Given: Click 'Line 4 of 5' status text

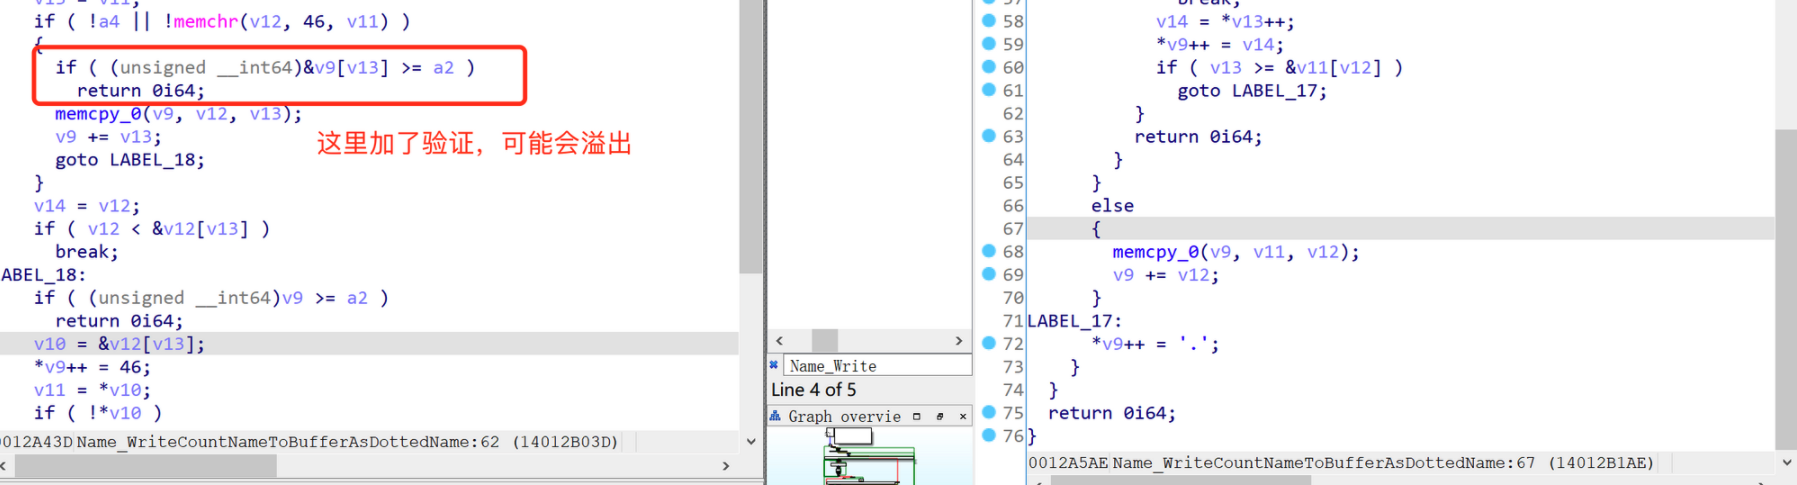Looking at the screenshot, I should pyautogui.click(x=813, y=389).
